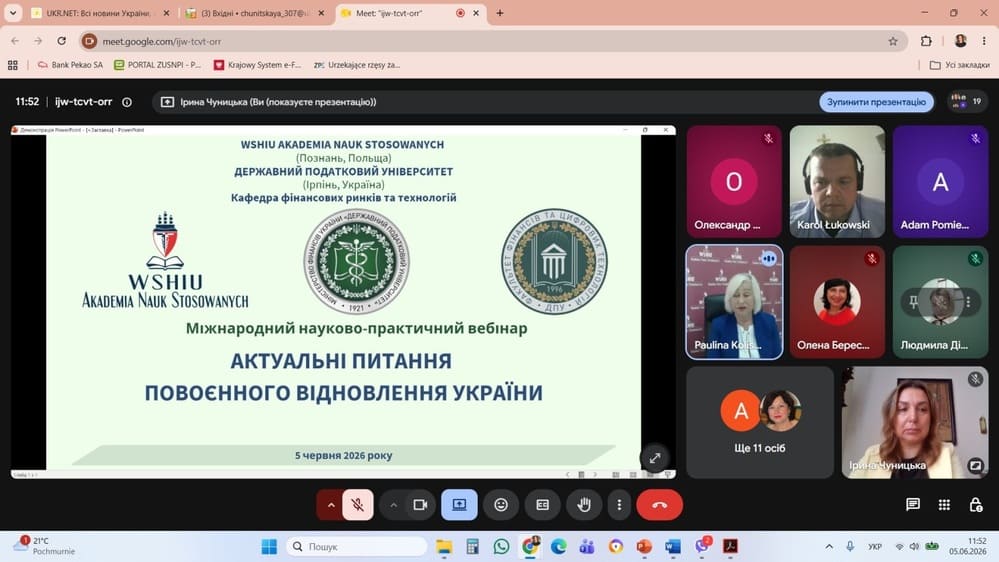The height and width of the screenshot is (562, 999).
Task: Open Urzekające rzęsy bookmark
Action: click(357, 64)
